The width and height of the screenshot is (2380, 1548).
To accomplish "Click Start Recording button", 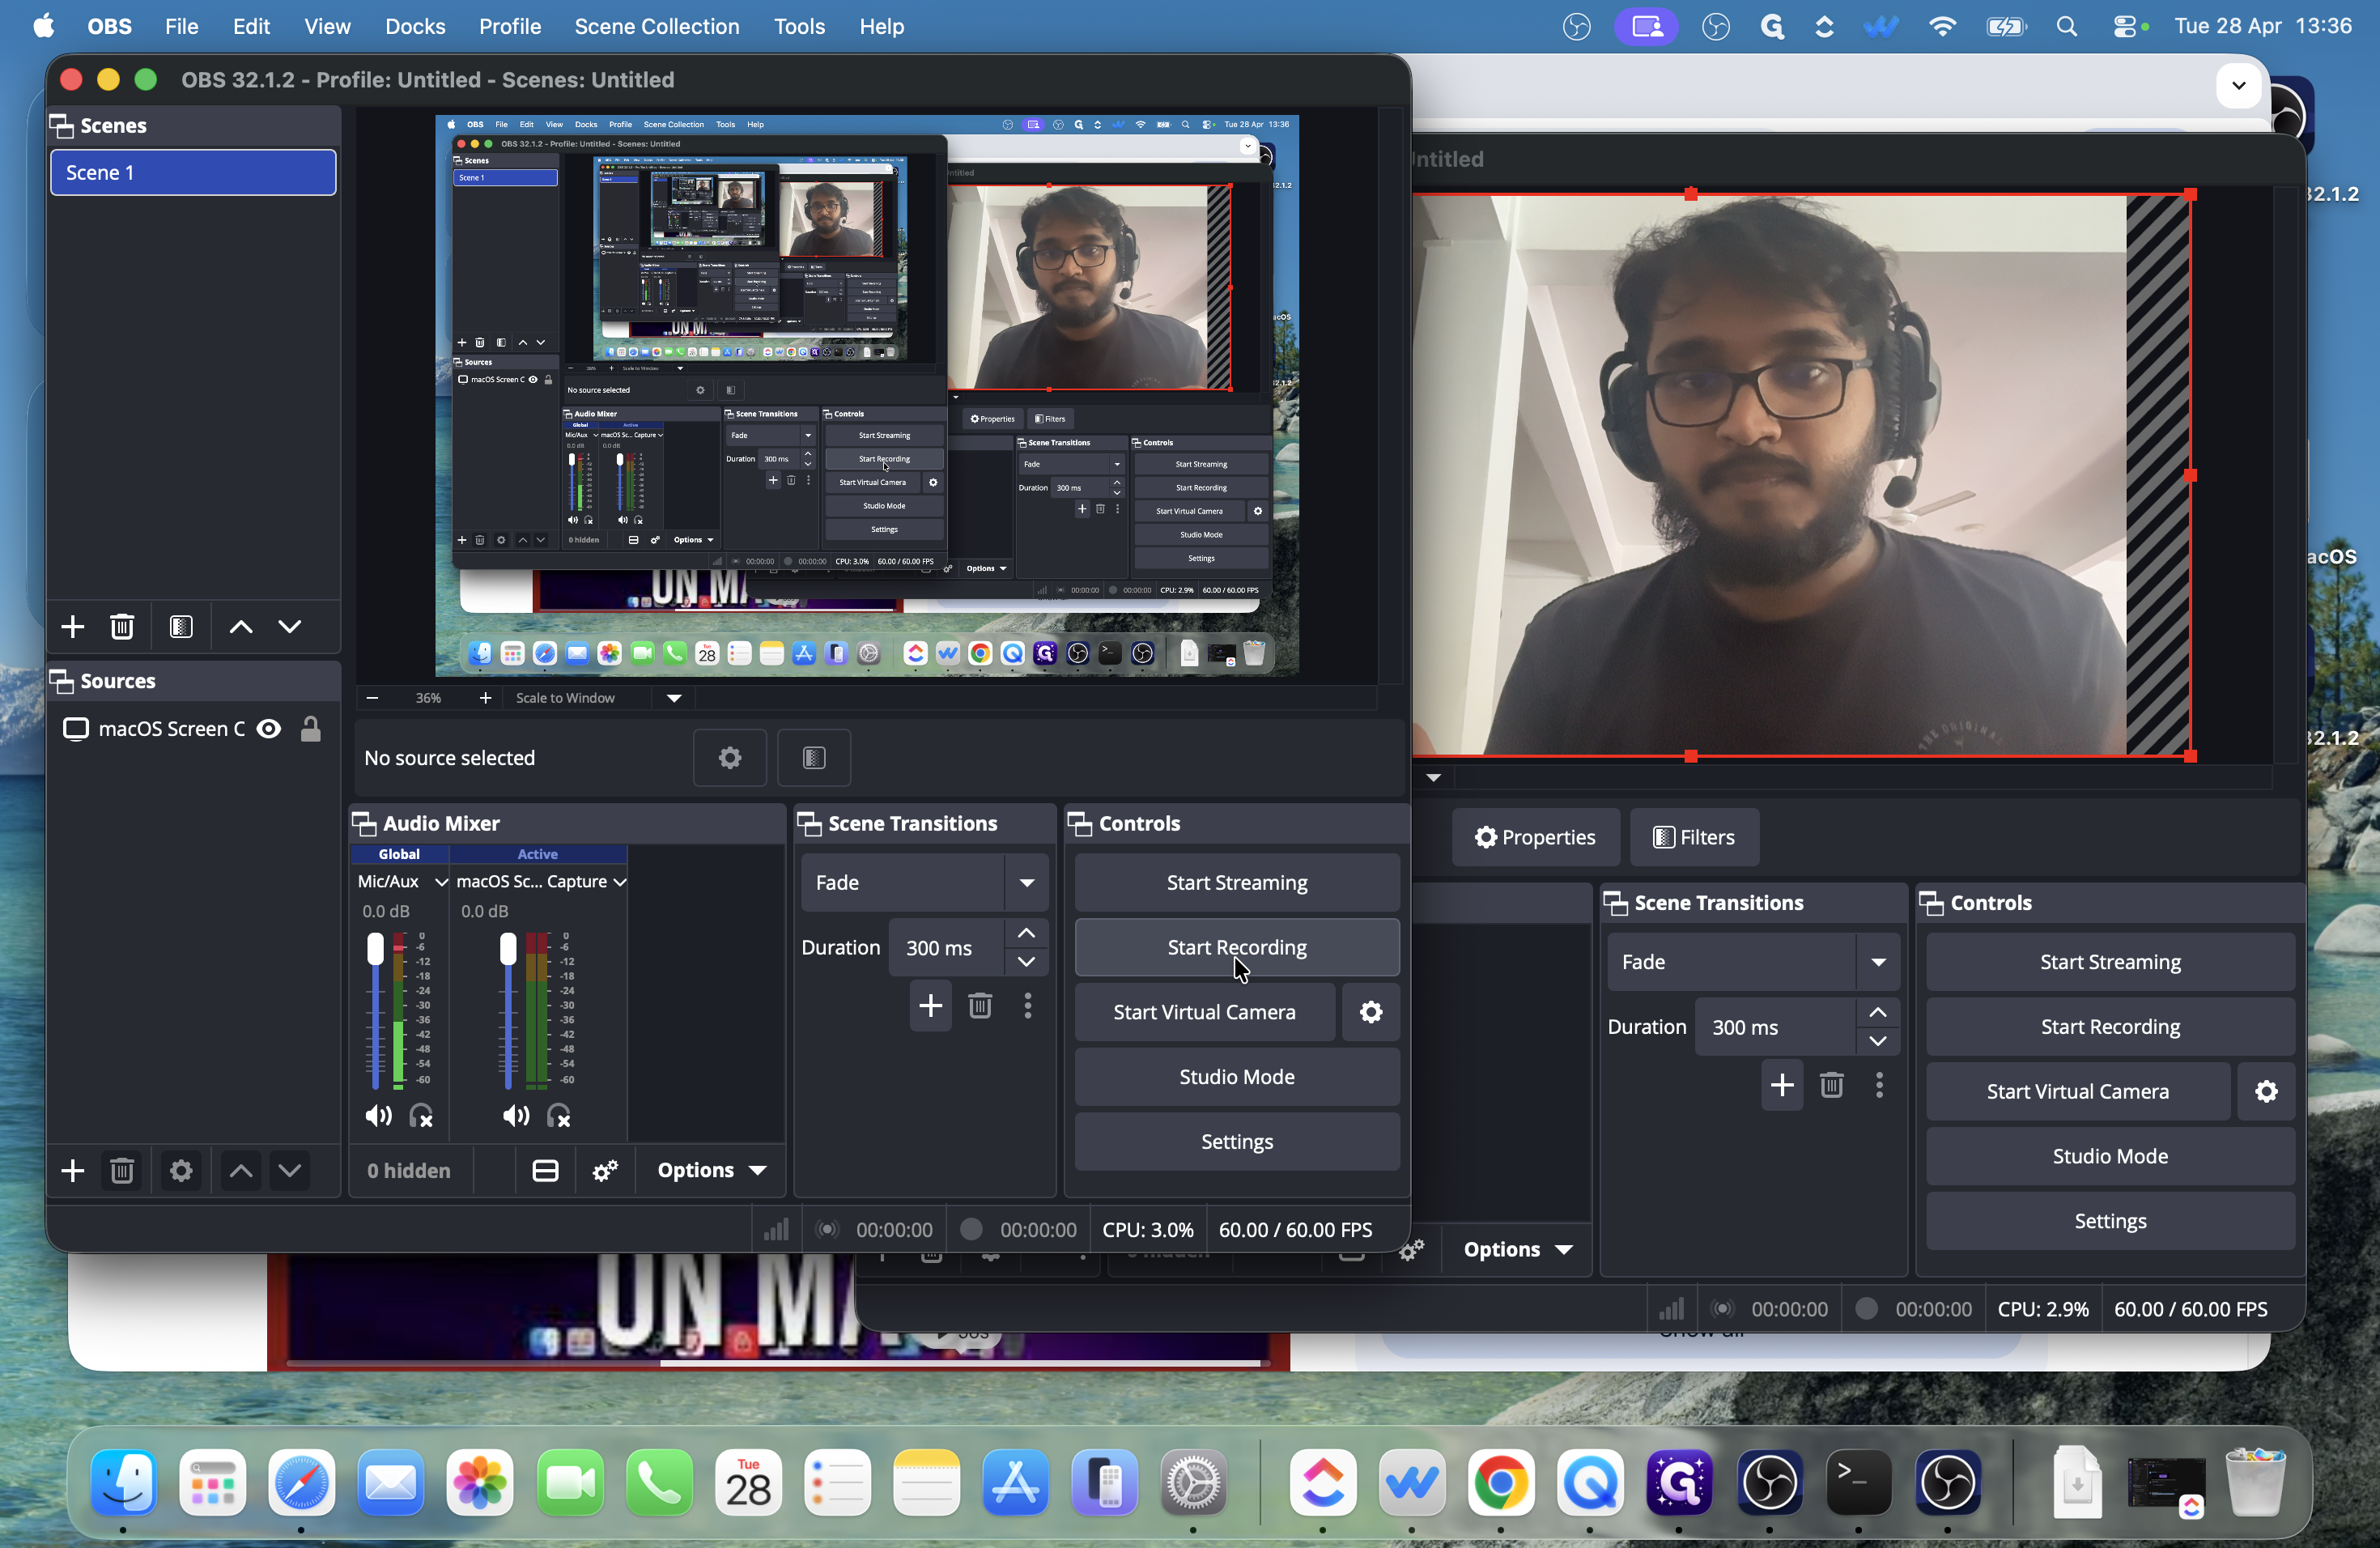I will 1237,947.
